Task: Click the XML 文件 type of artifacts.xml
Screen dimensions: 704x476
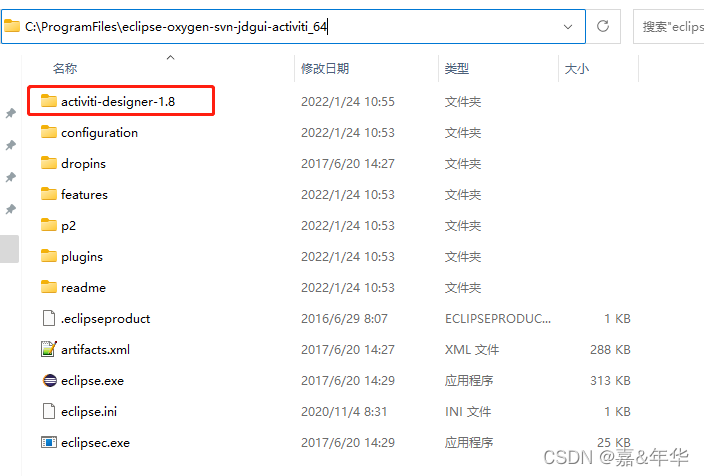Action: pos(471,349)
